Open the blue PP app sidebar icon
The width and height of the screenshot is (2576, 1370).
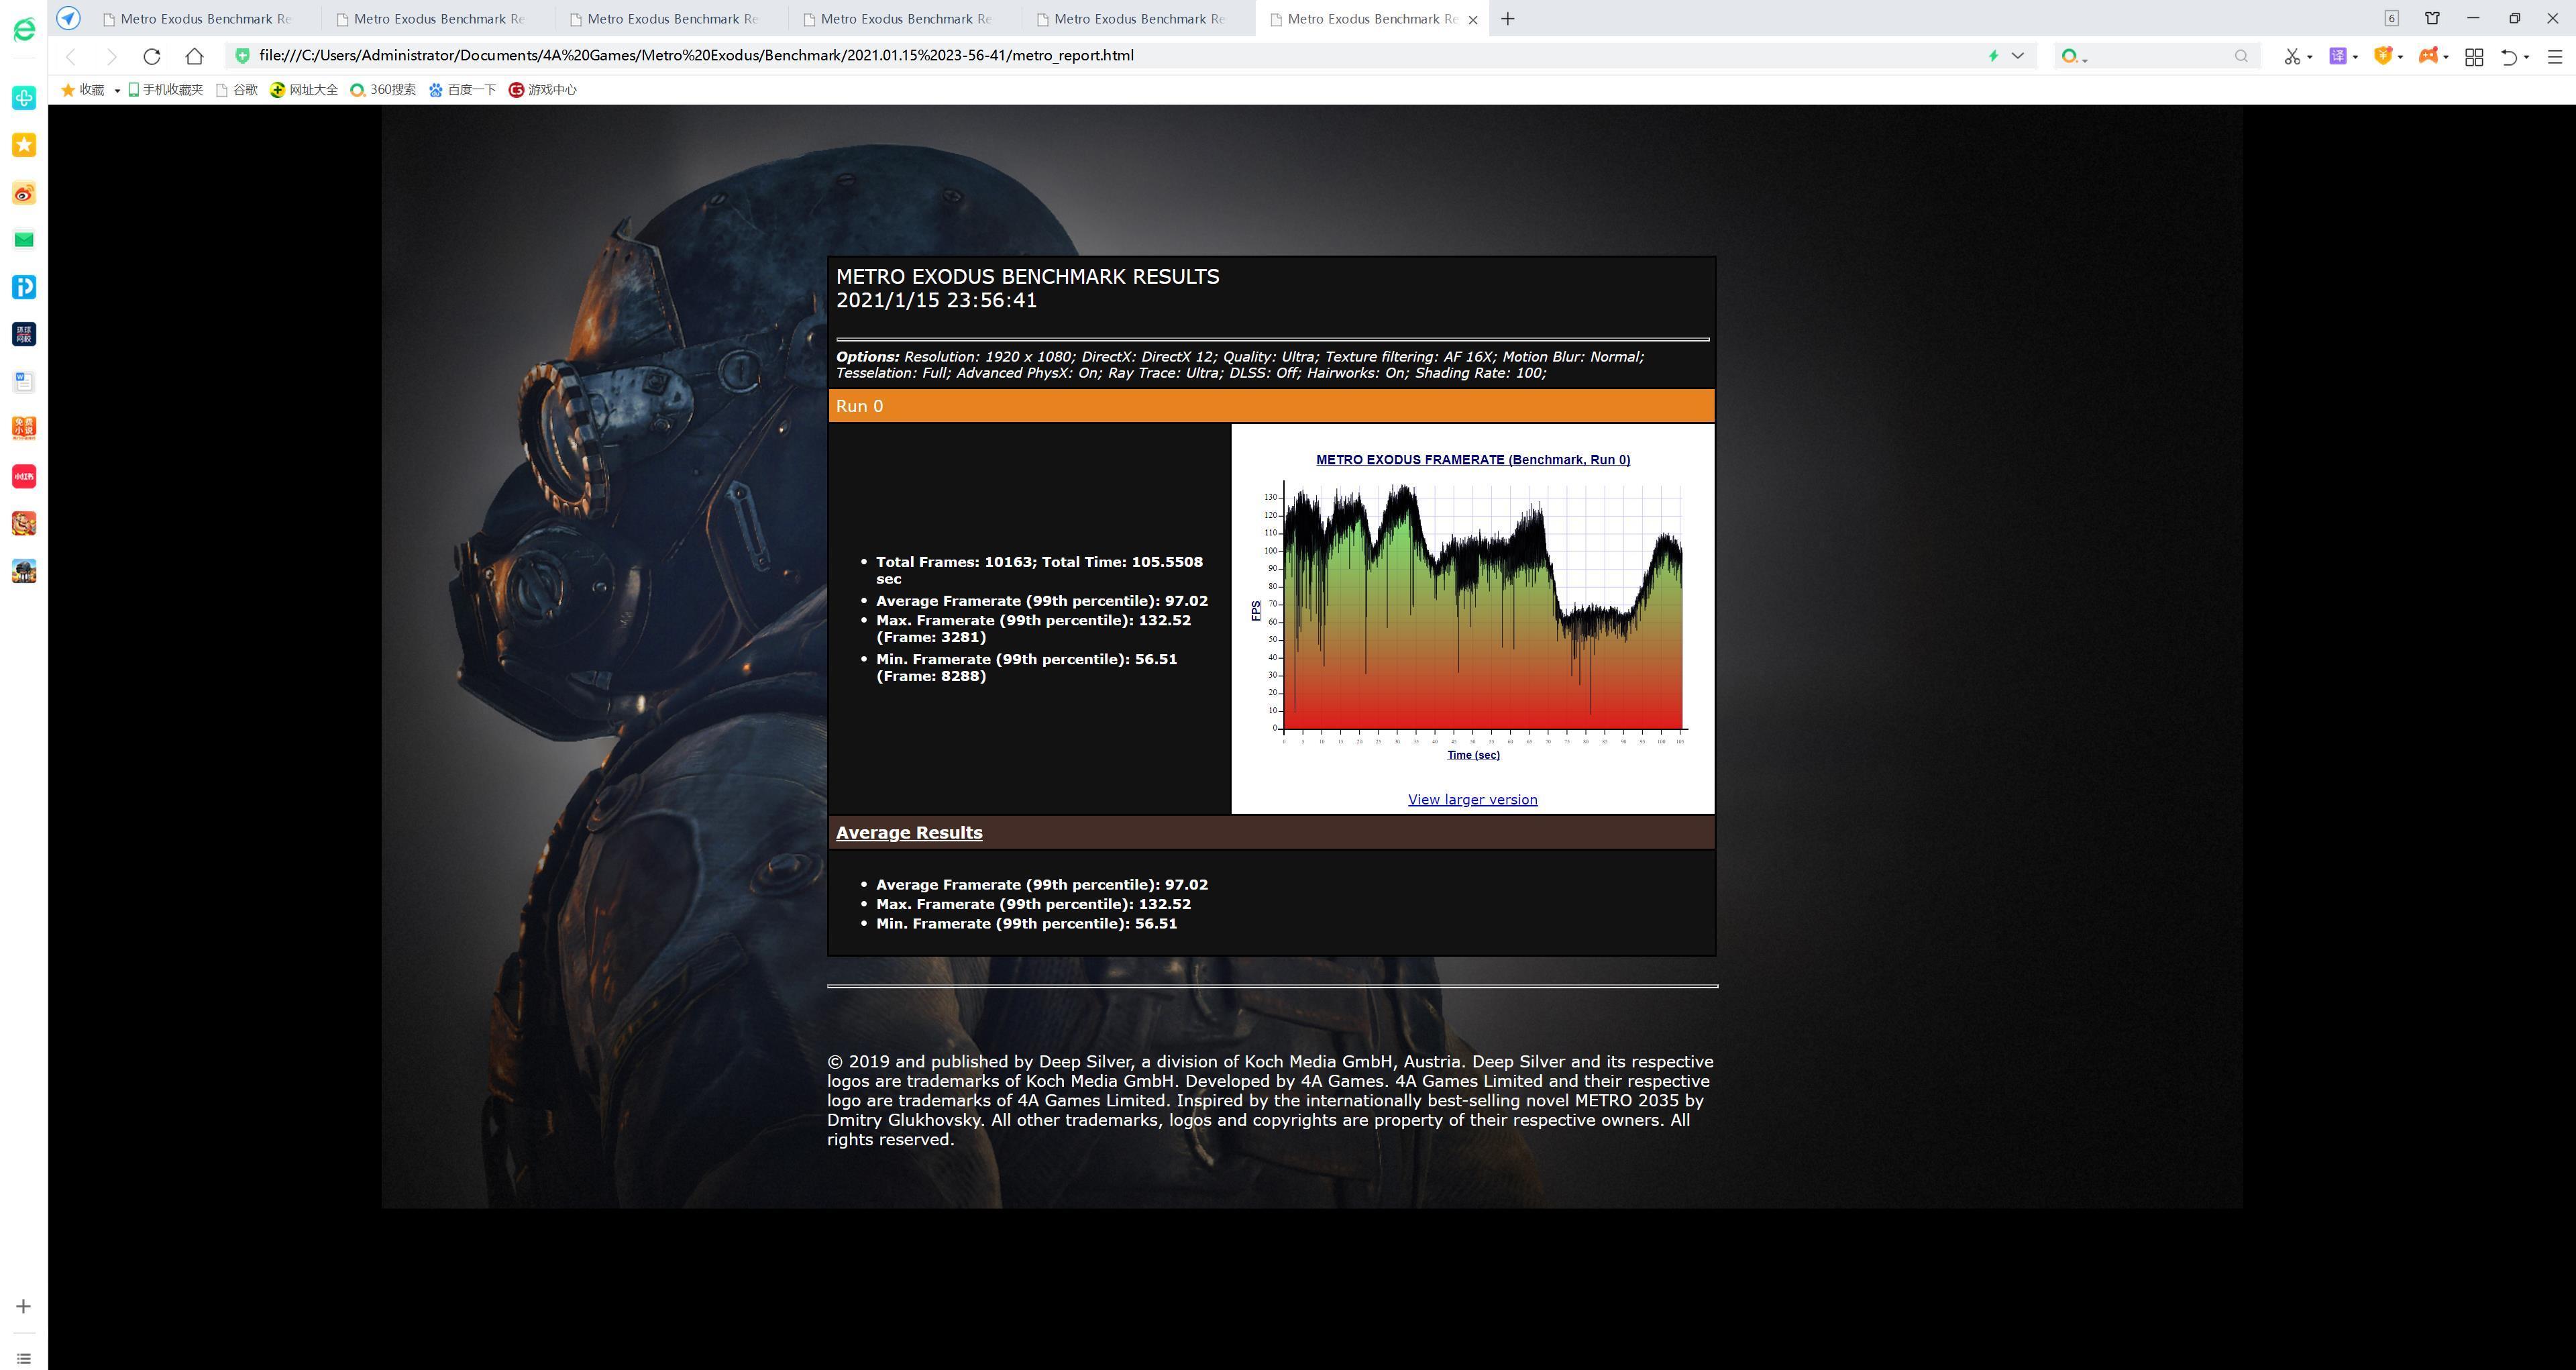coord(24,287)
